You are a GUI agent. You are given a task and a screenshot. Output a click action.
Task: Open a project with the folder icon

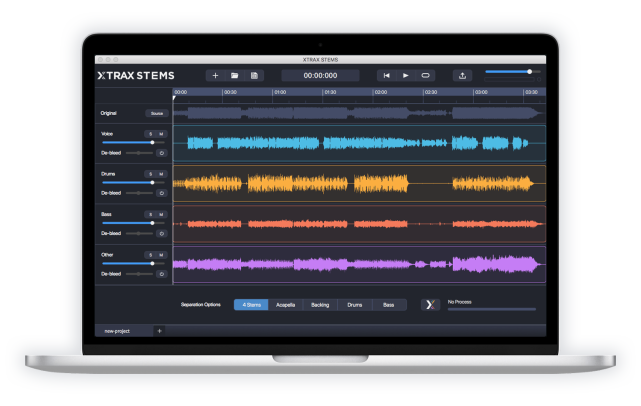(x=235, y=76)
